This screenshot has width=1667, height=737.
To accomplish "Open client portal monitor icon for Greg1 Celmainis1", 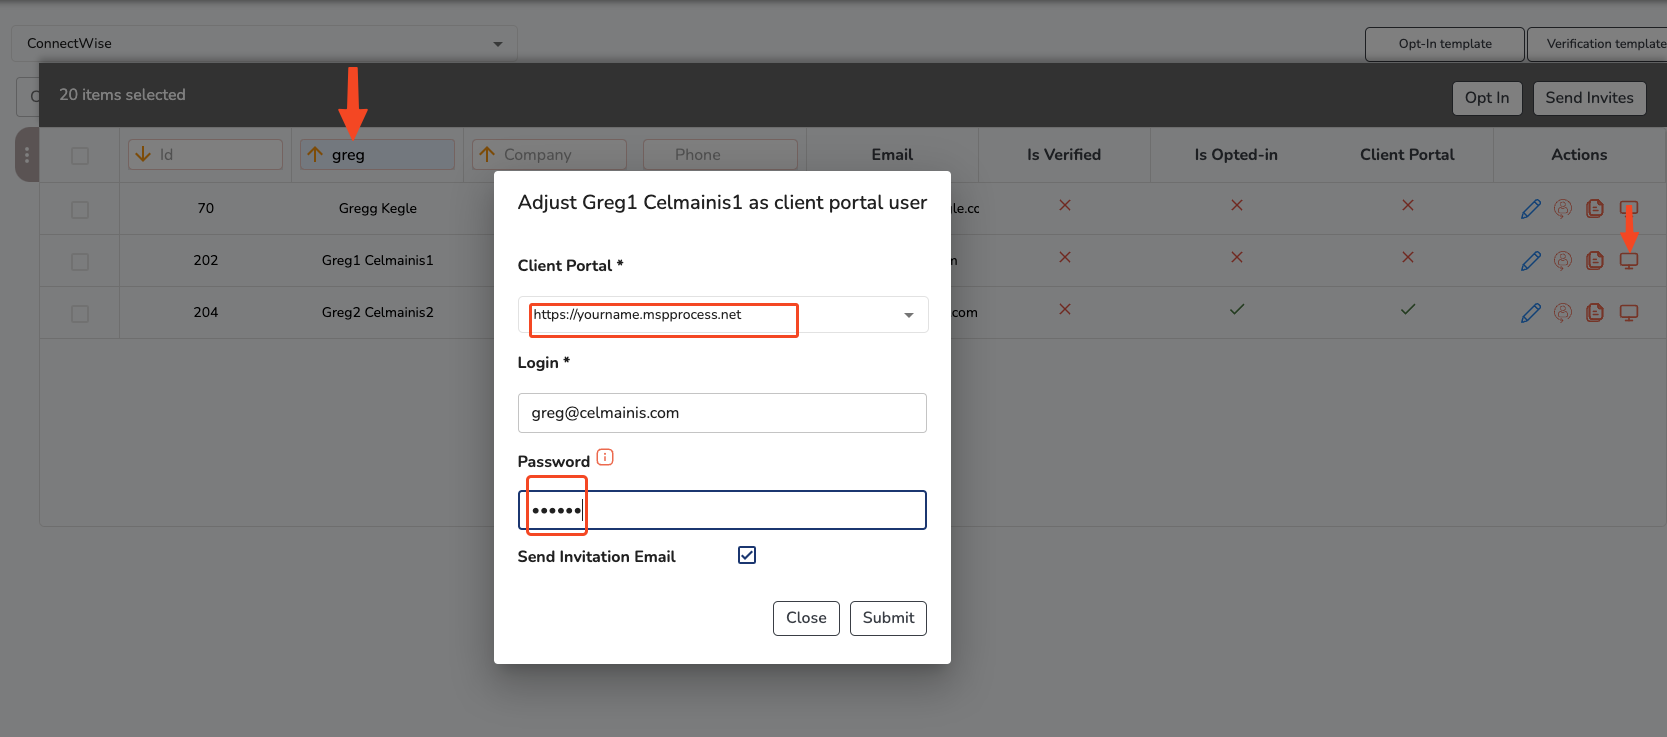I will point(1629,260).
